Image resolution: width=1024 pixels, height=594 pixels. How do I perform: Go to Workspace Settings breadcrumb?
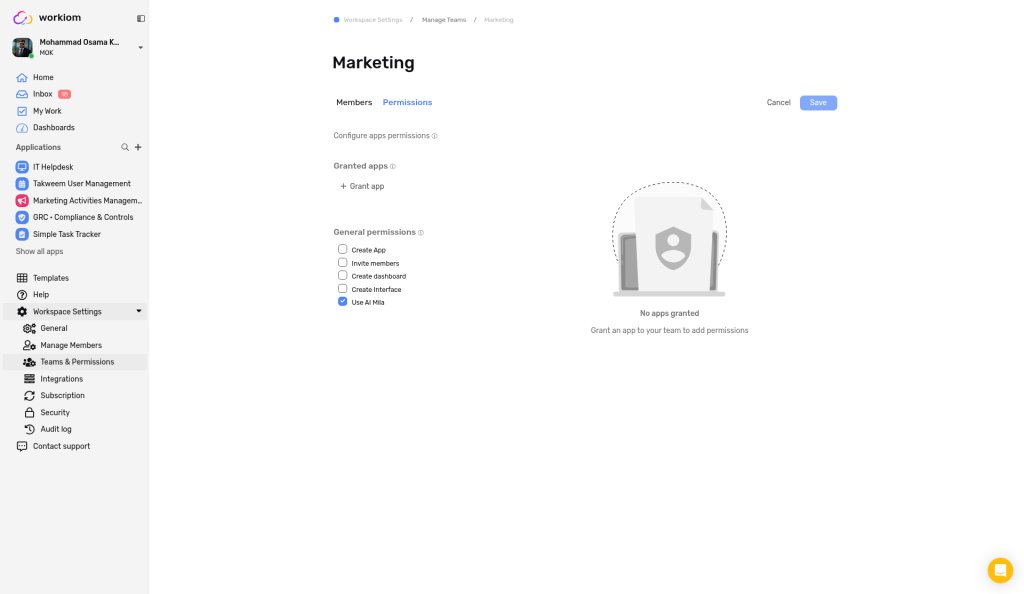[x=373, y=20]
